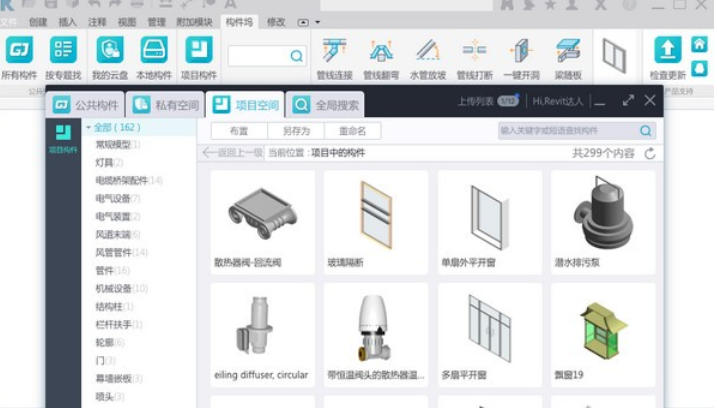Switch to 项目空间 tab
Screen dimensions: 717x408
246,105
